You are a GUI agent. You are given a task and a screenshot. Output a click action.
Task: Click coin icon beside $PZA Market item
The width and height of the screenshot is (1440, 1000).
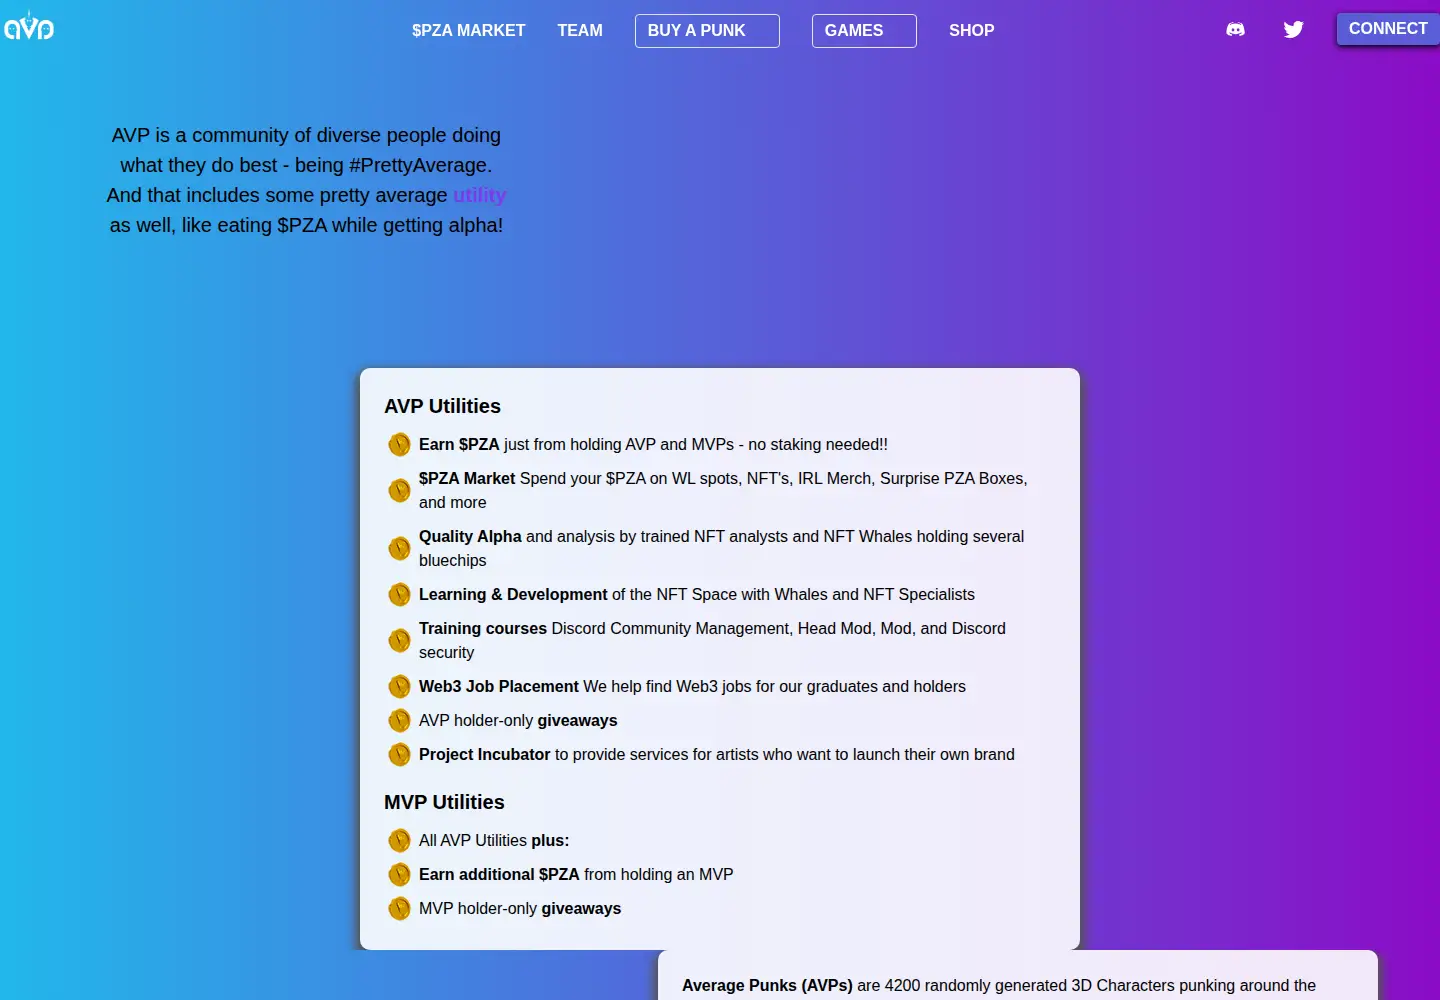point(399,490)
